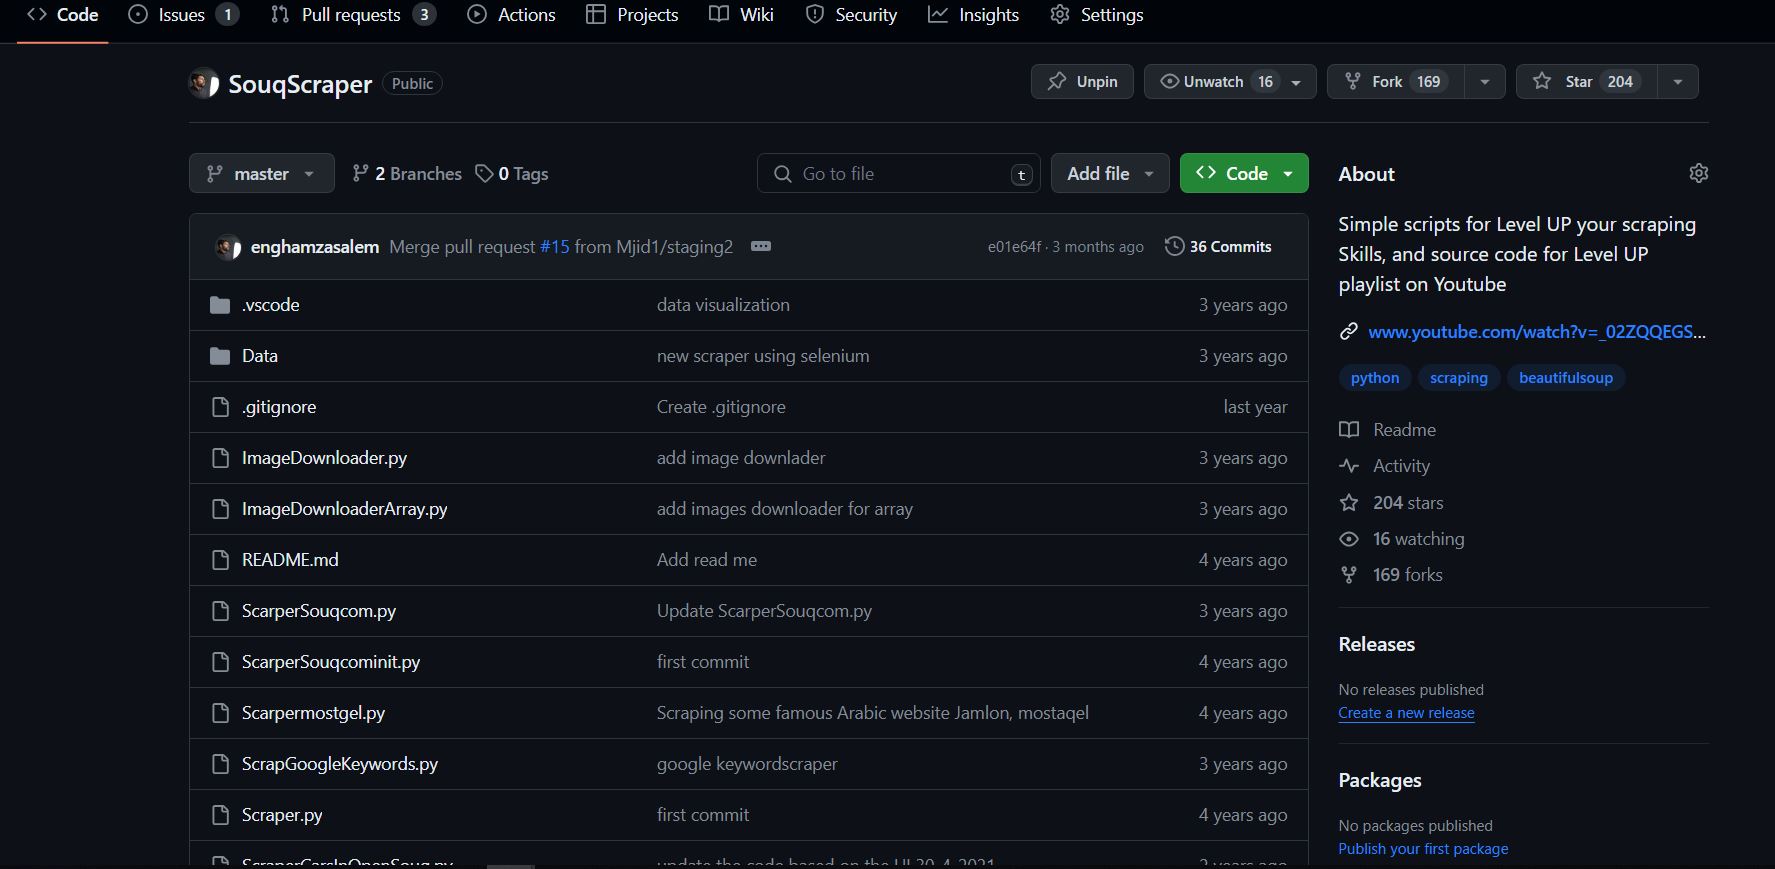Click the Releases heading
Image resolution: width=1775 pixels, height=869 pixels.
(1377, 645)
